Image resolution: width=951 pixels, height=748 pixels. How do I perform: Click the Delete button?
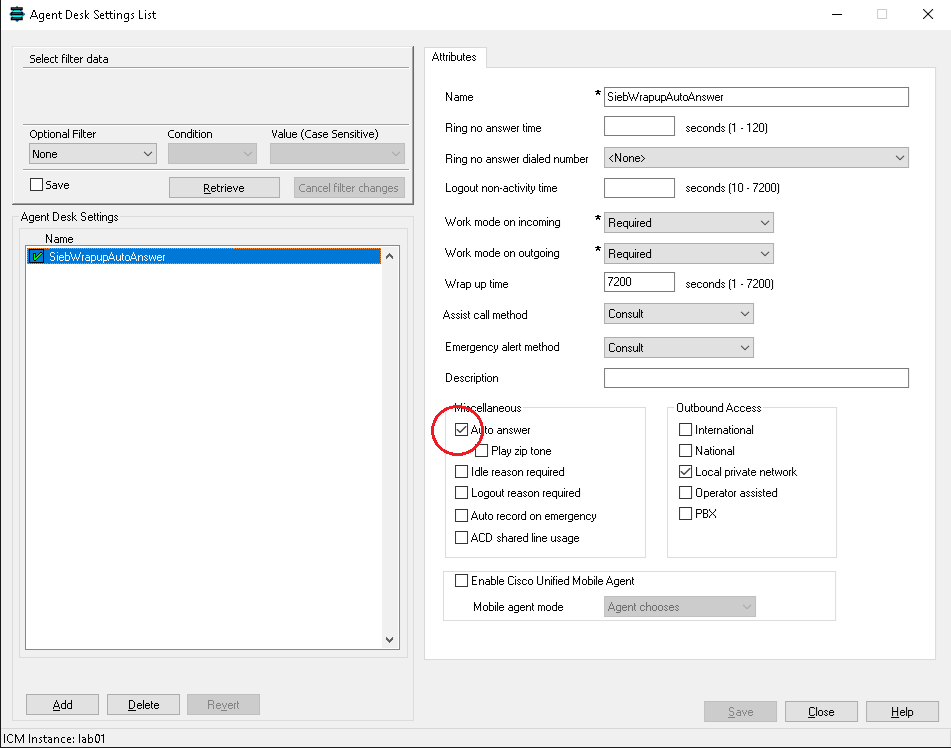coord(144,705)
